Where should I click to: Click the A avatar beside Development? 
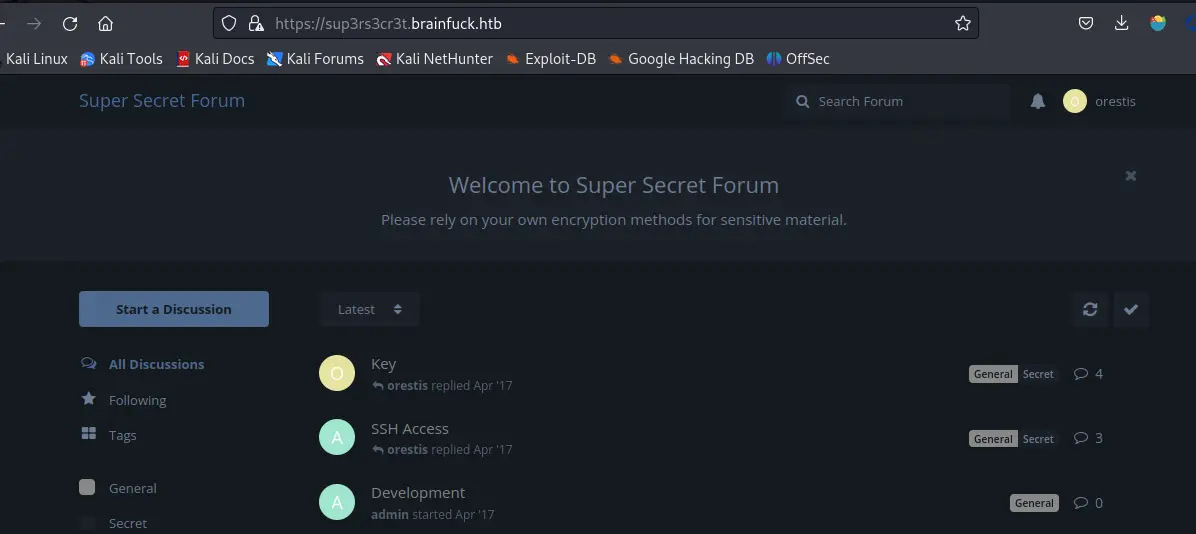pos(337,502)
